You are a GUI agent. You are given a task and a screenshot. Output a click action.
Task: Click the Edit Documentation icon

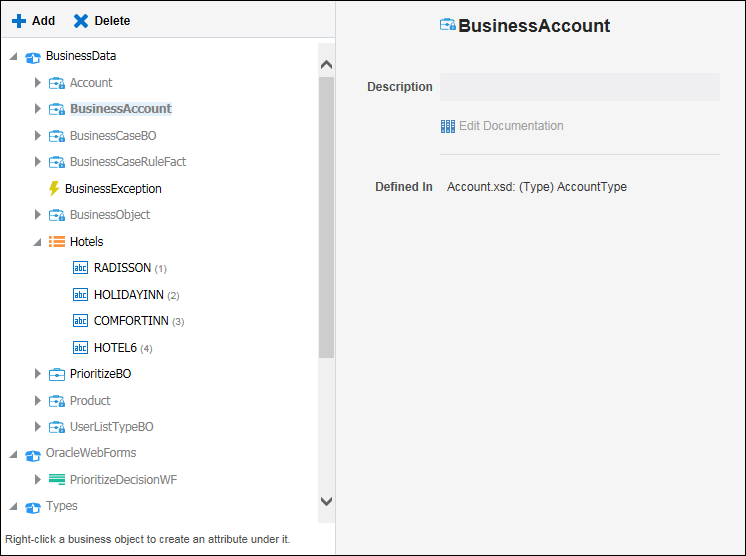(x=448, y=126)
